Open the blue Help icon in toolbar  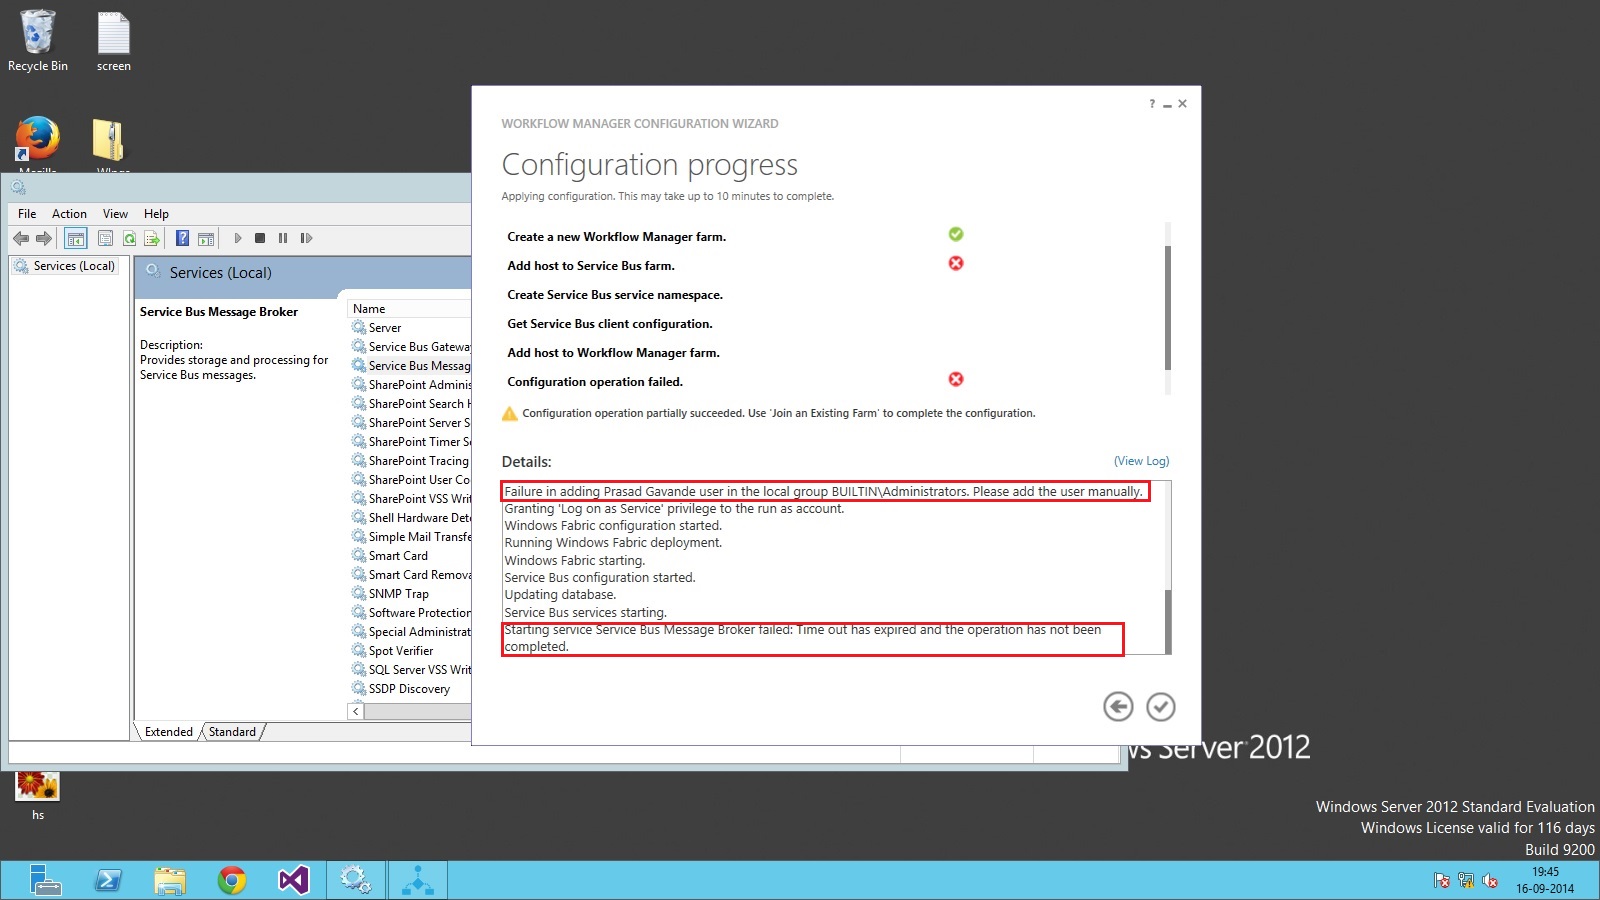tap(182, 238)
